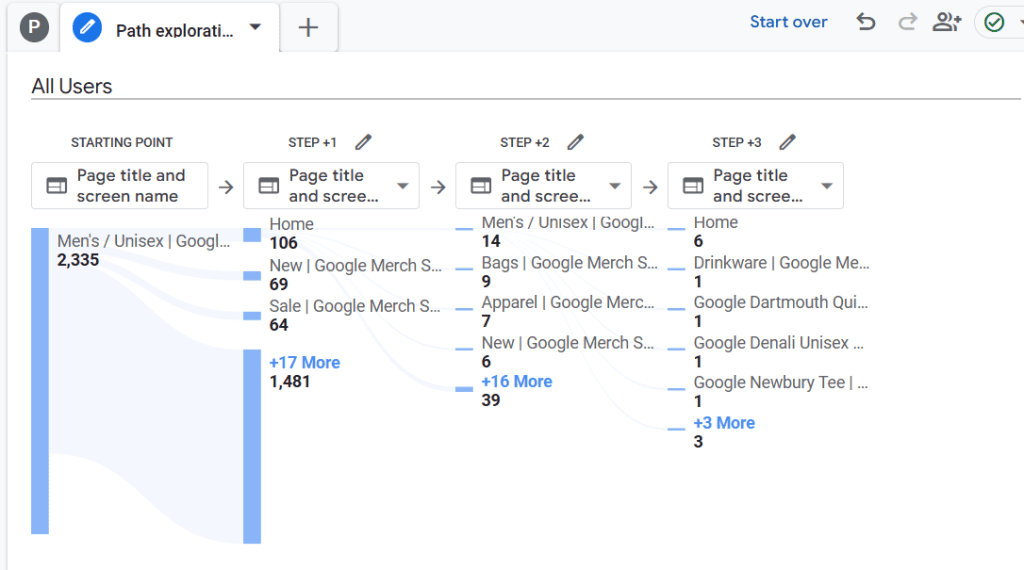The width and height of the screenshot is (1024, 570).
Task: Click the STEP +2 label
Action: click(x=524, y=142)
